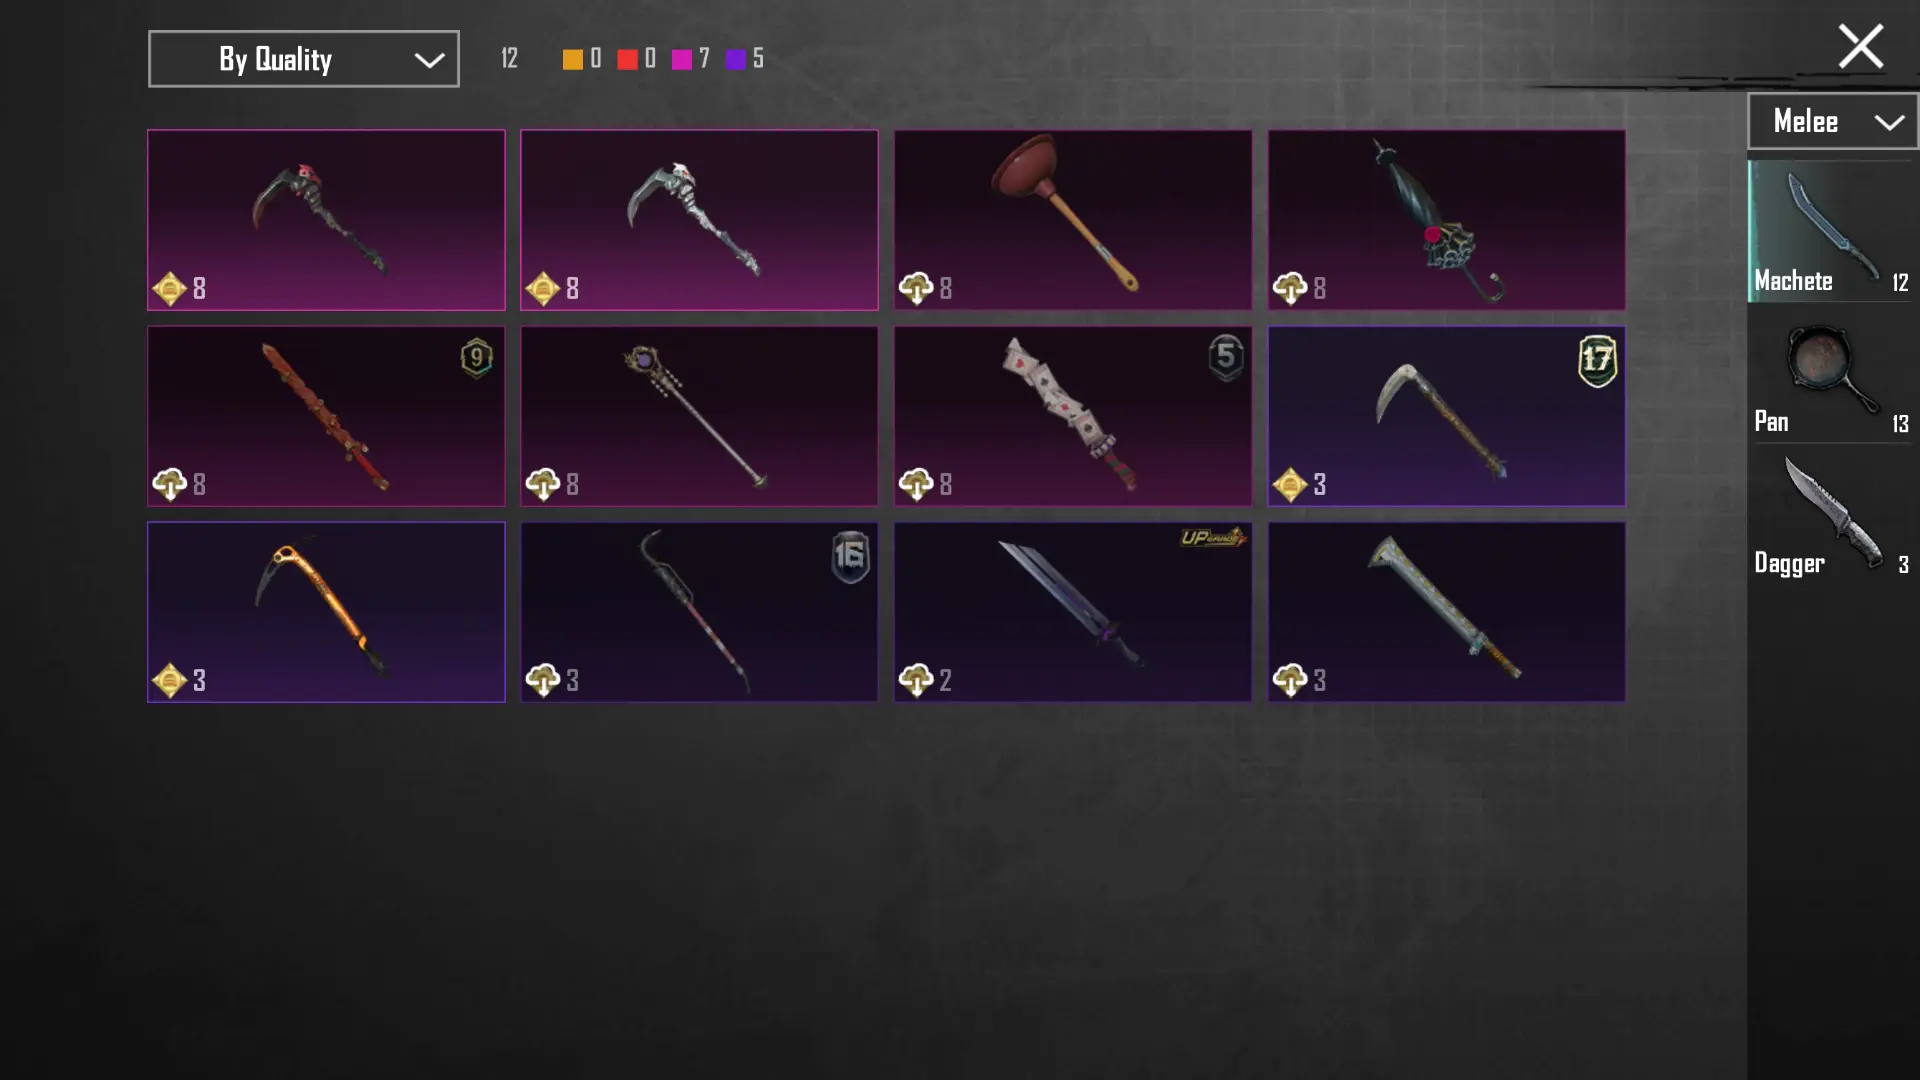Switch to the Dagger weapon tab
The width and height of the screenshot is (1920, 1080).
pyautogui.click(x=1832, y=520)
